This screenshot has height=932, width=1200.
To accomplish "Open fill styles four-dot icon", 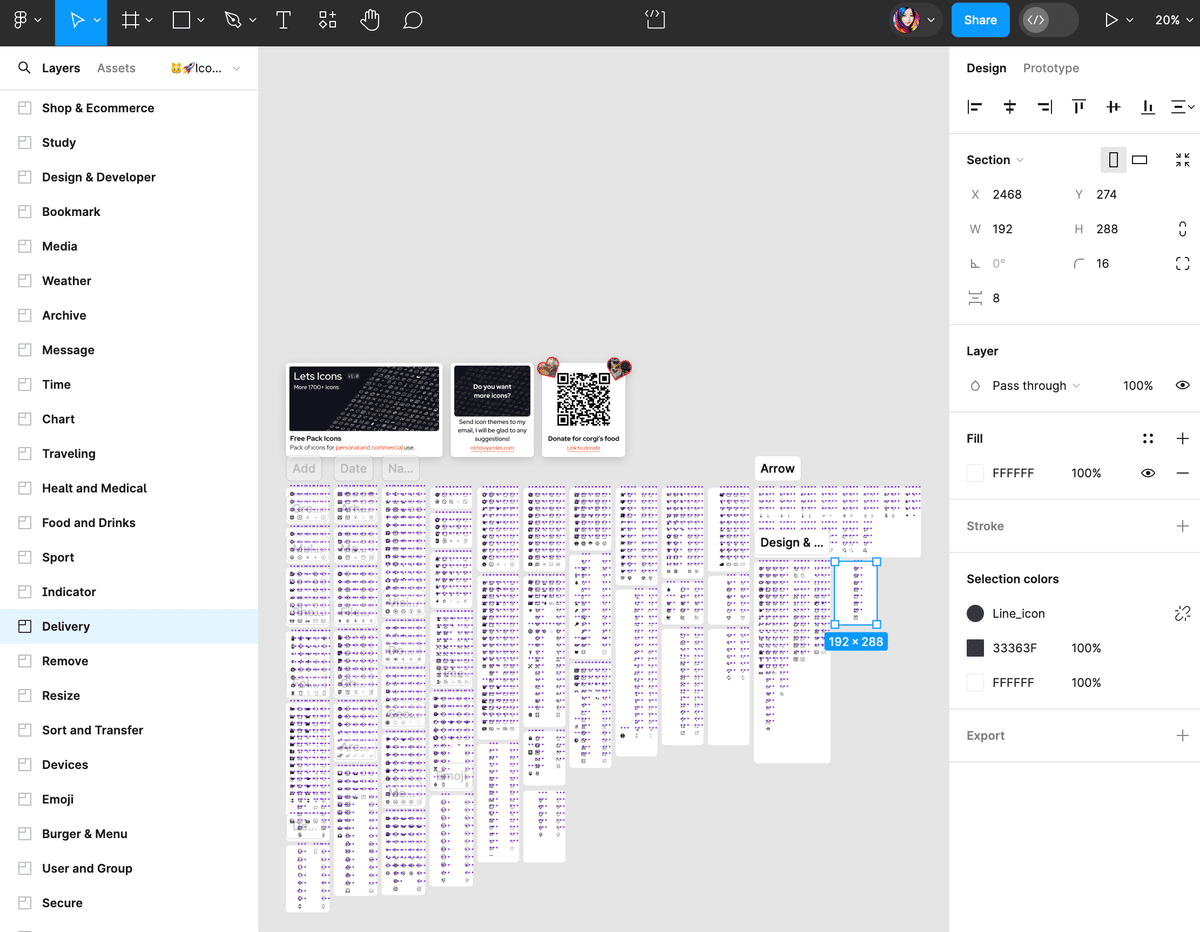I will point(1148,438).
